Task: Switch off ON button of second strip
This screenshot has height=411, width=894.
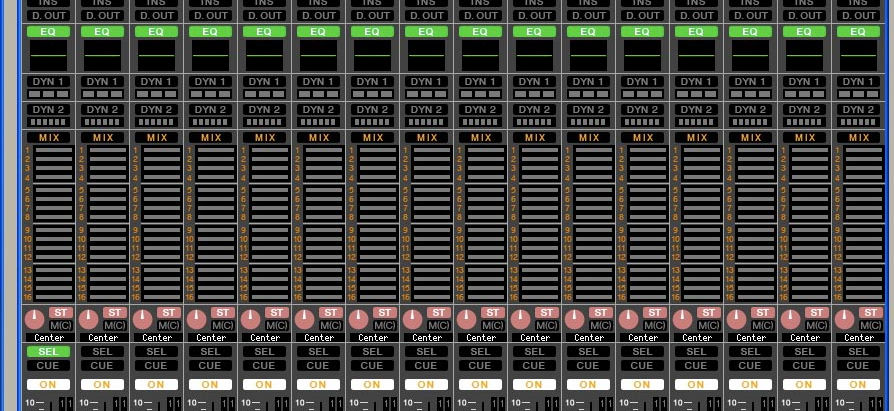Action: tap(102, 385)
